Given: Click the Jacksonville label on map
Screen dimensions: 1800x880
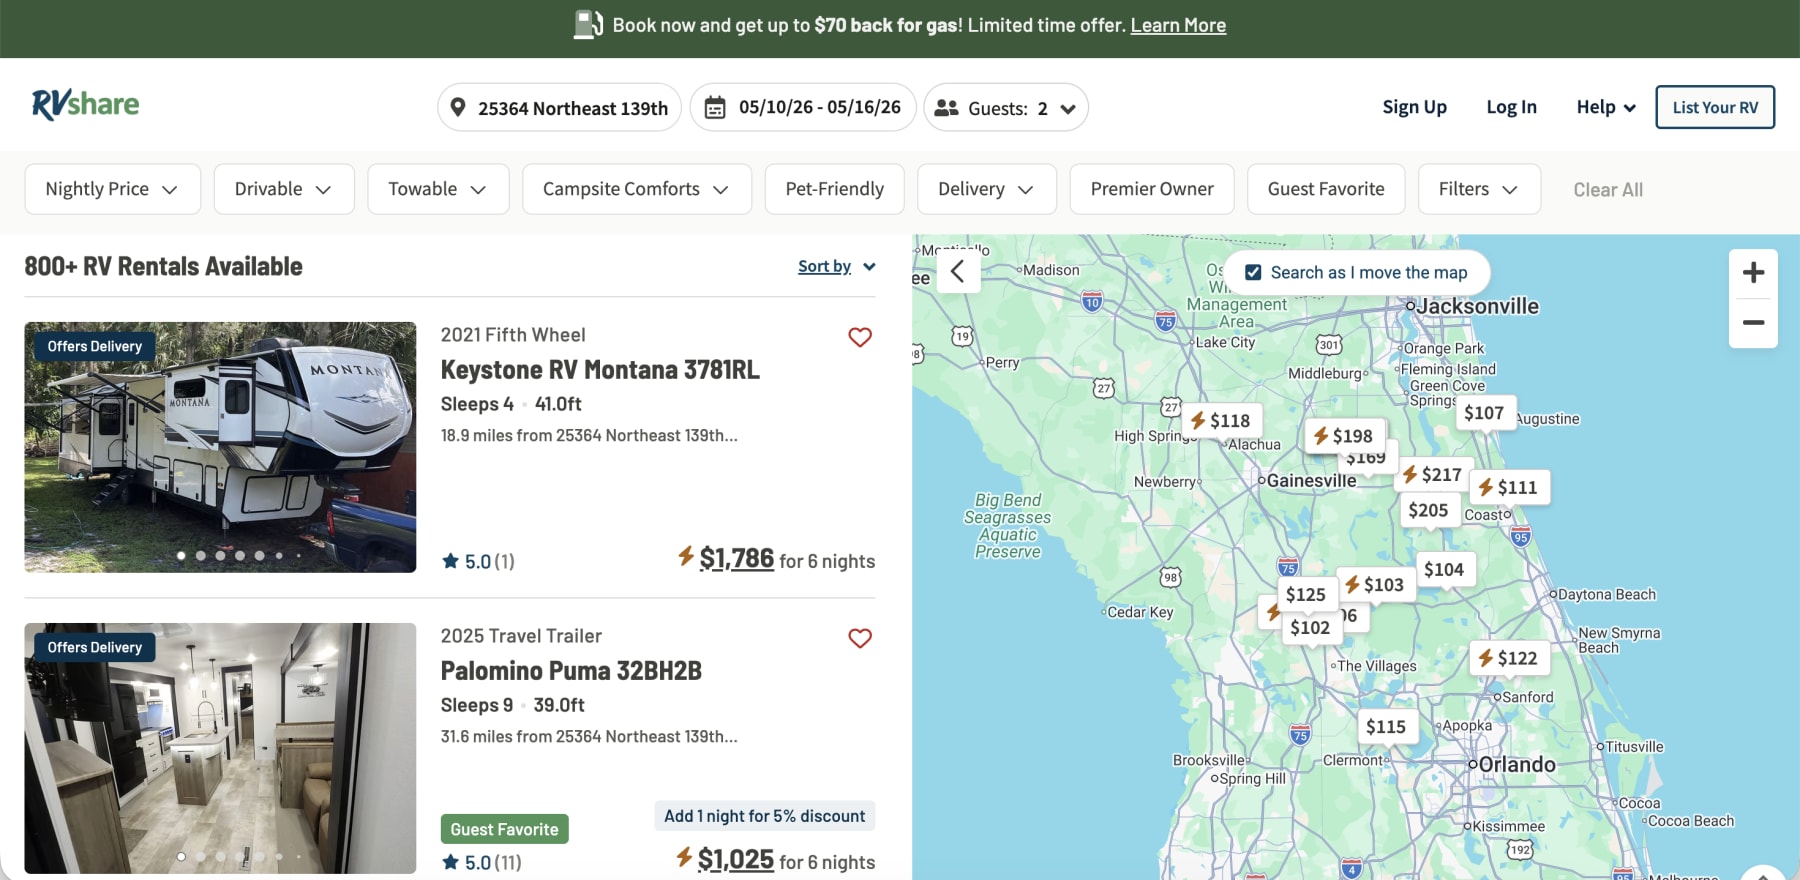Looking at the screenshot, I should click(1478, 306).
